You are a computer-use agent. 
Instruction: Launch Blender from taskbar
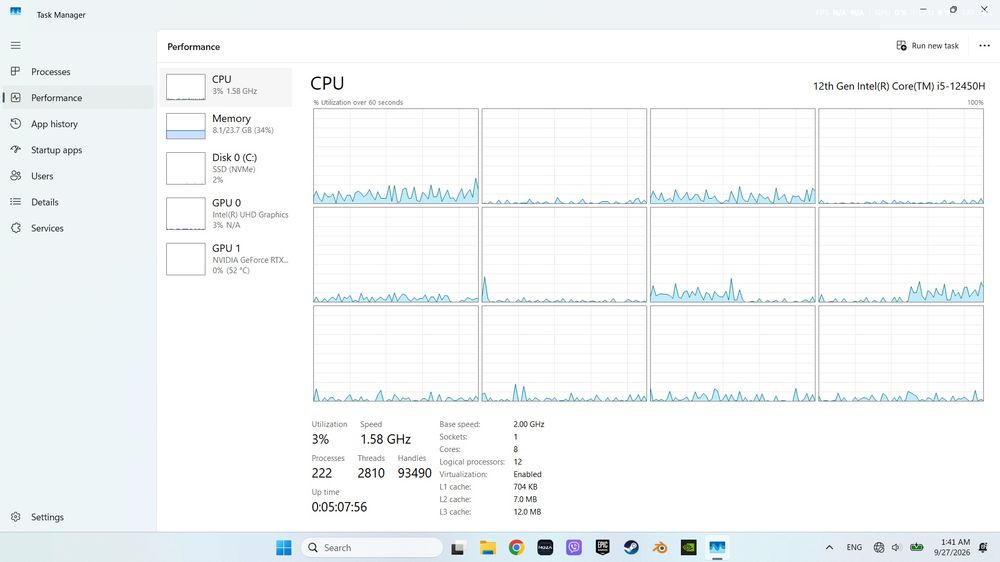click(660, 547)
